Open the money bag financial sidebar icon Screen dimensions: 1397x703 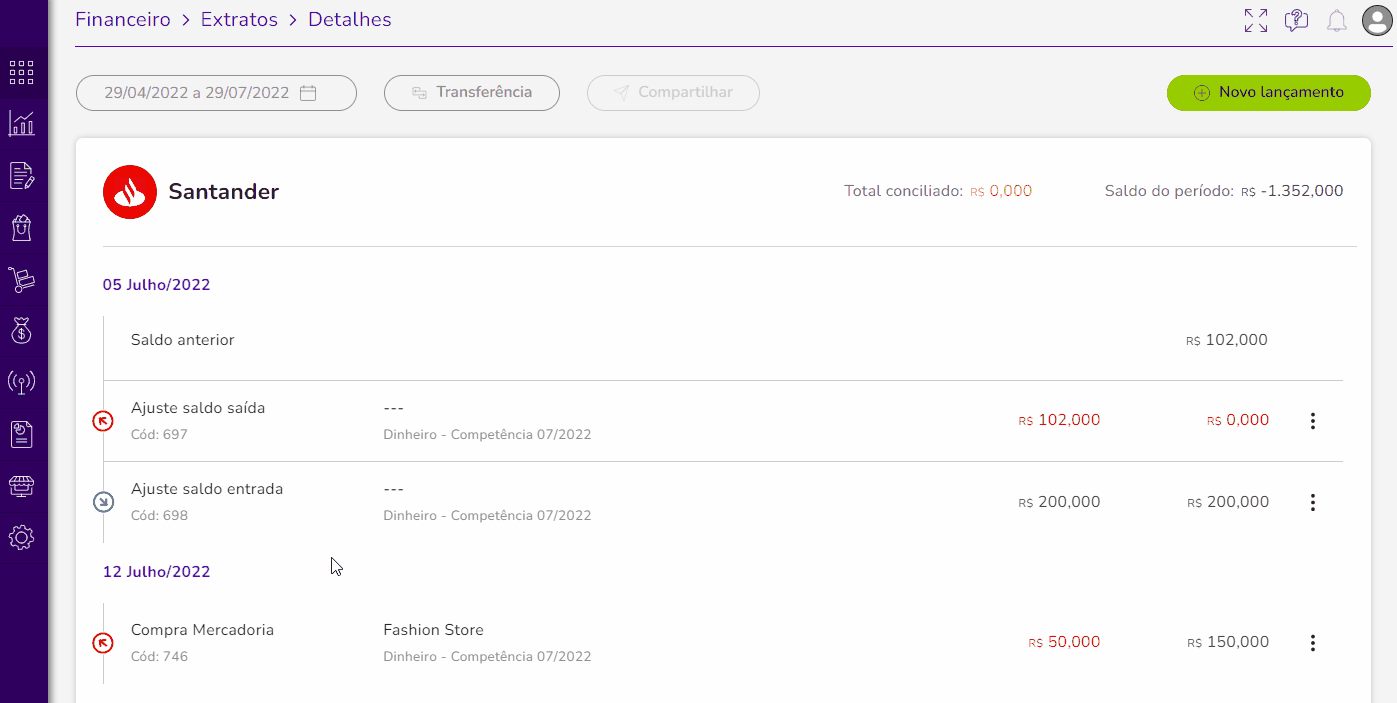(21, 329)
